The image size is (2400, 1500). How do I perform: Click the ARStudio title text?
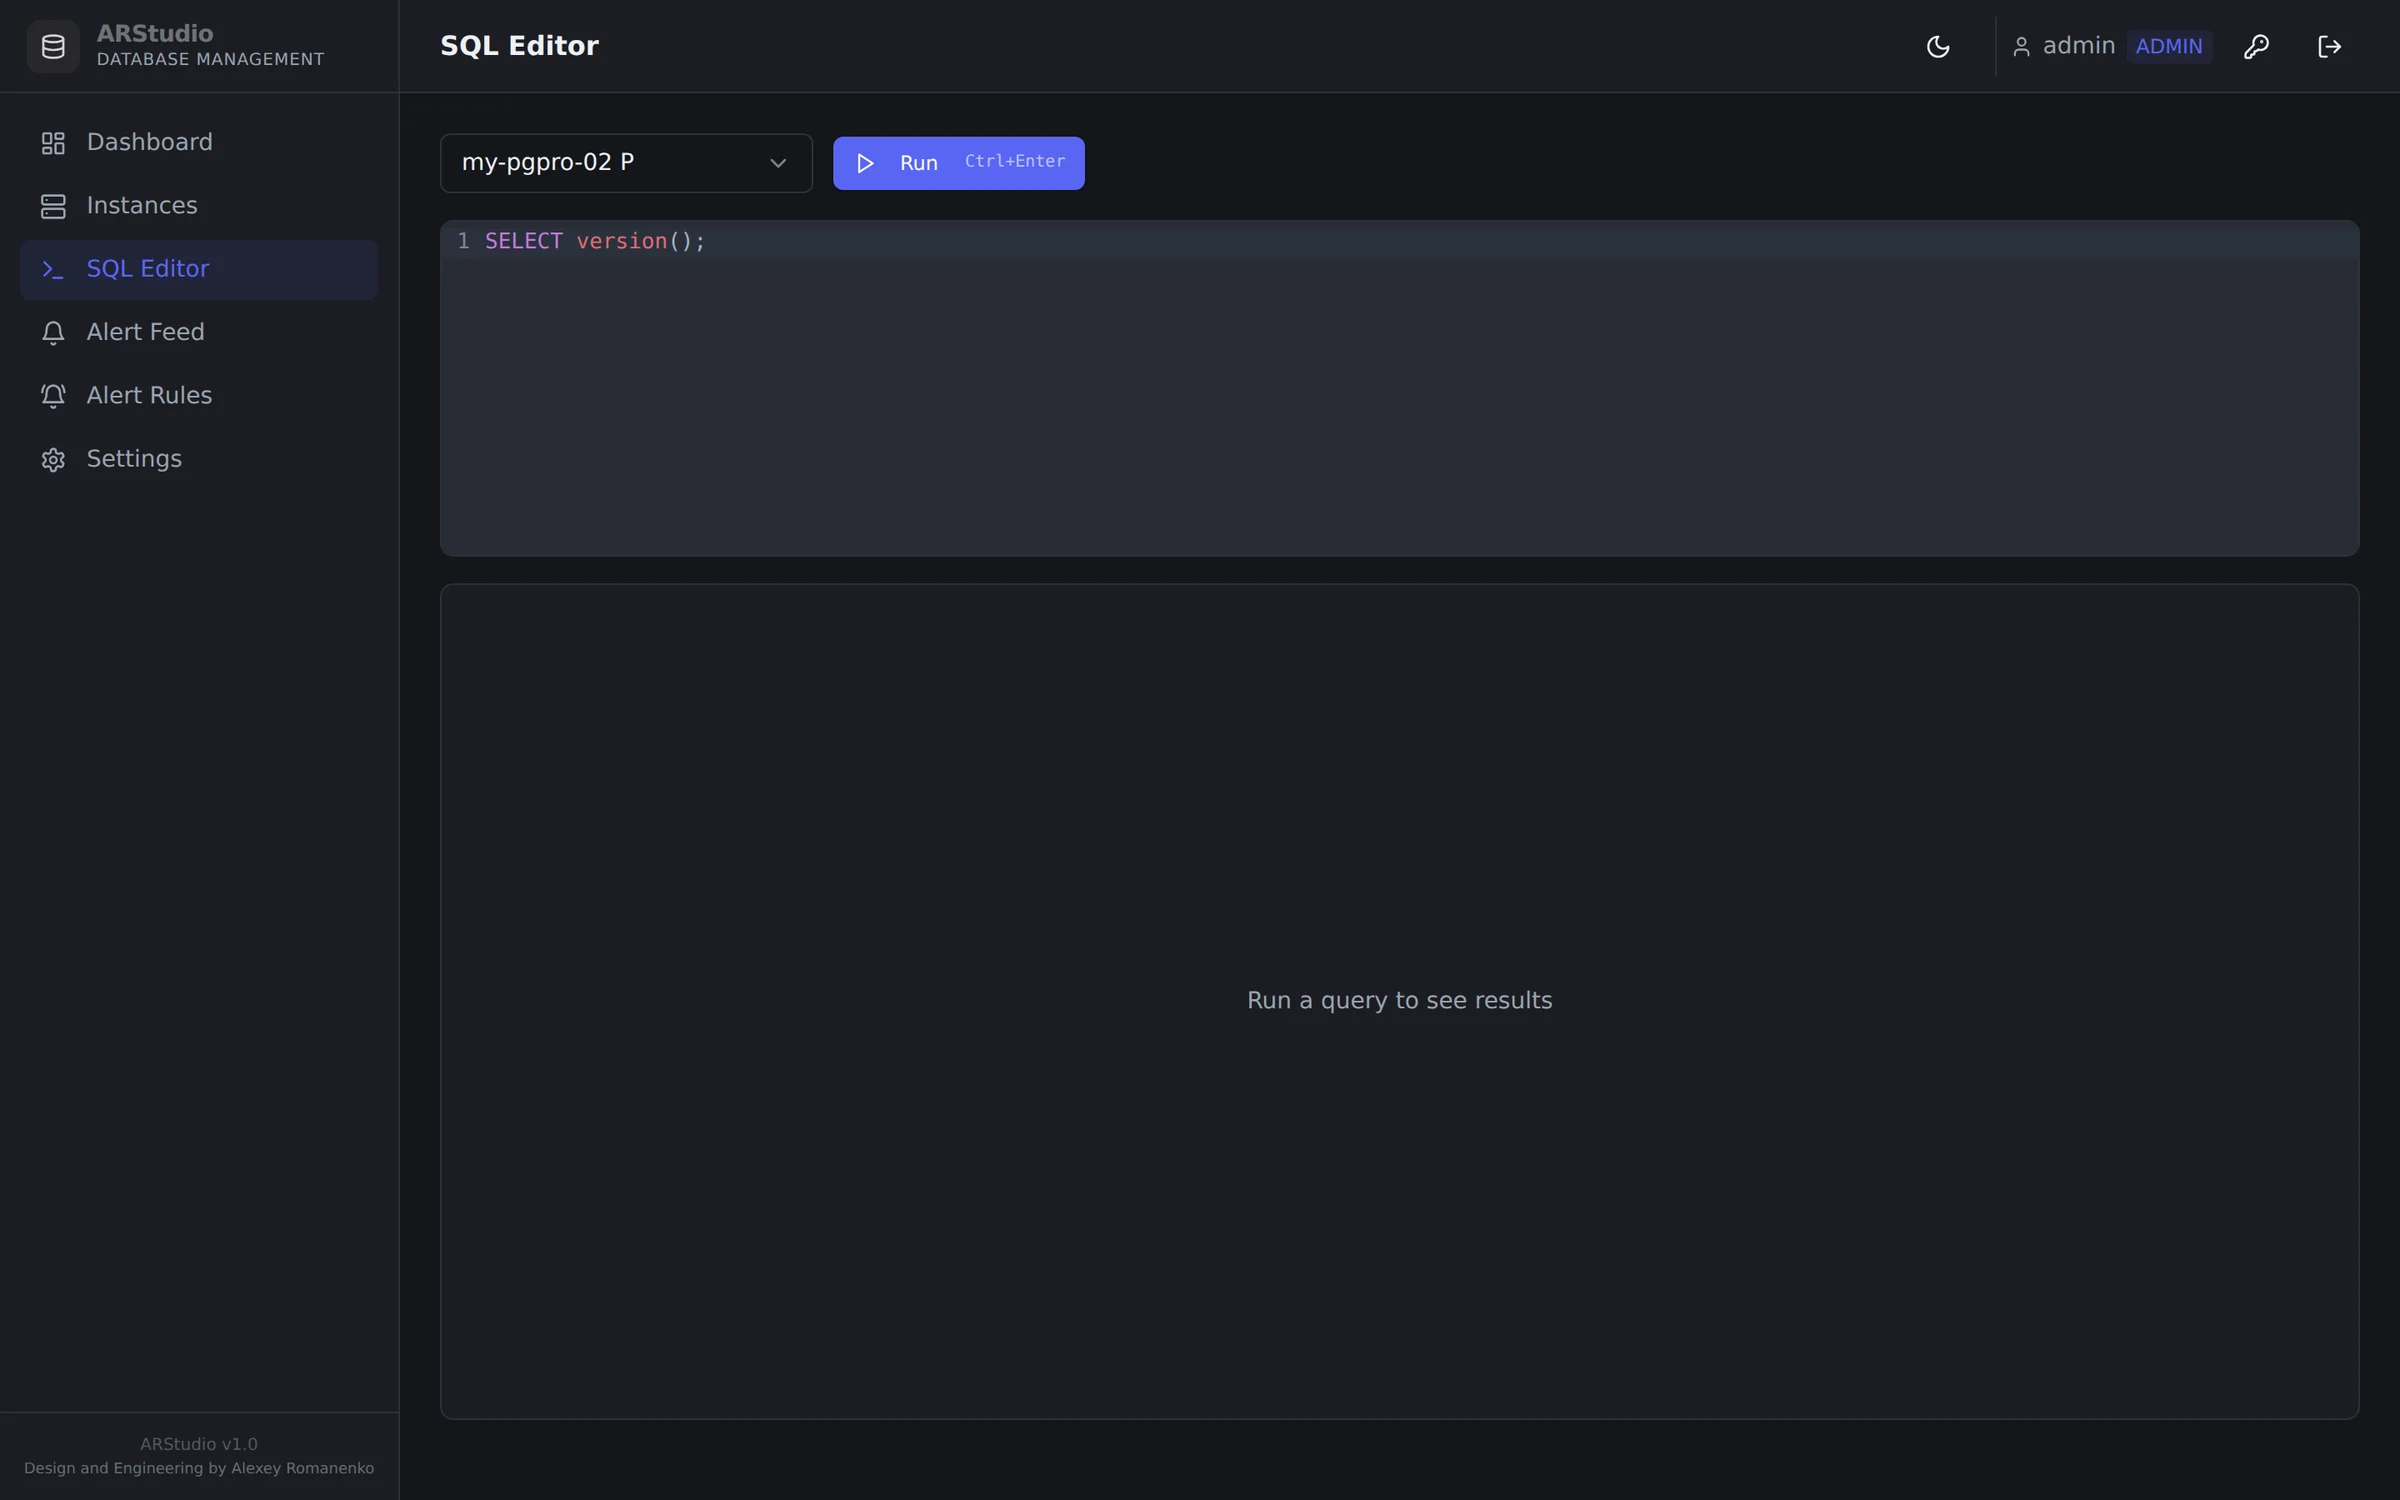[x=155, y=33]
